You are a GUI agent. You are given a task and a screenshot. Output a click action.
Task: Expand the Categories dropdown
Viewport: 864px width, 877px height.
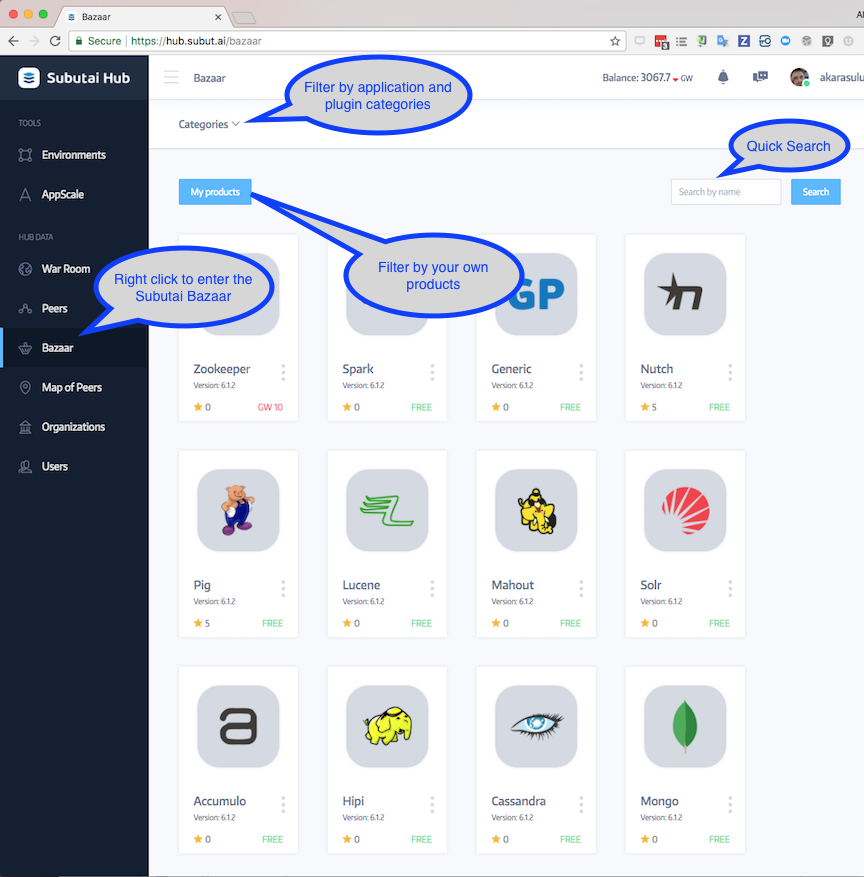[209, 124]
